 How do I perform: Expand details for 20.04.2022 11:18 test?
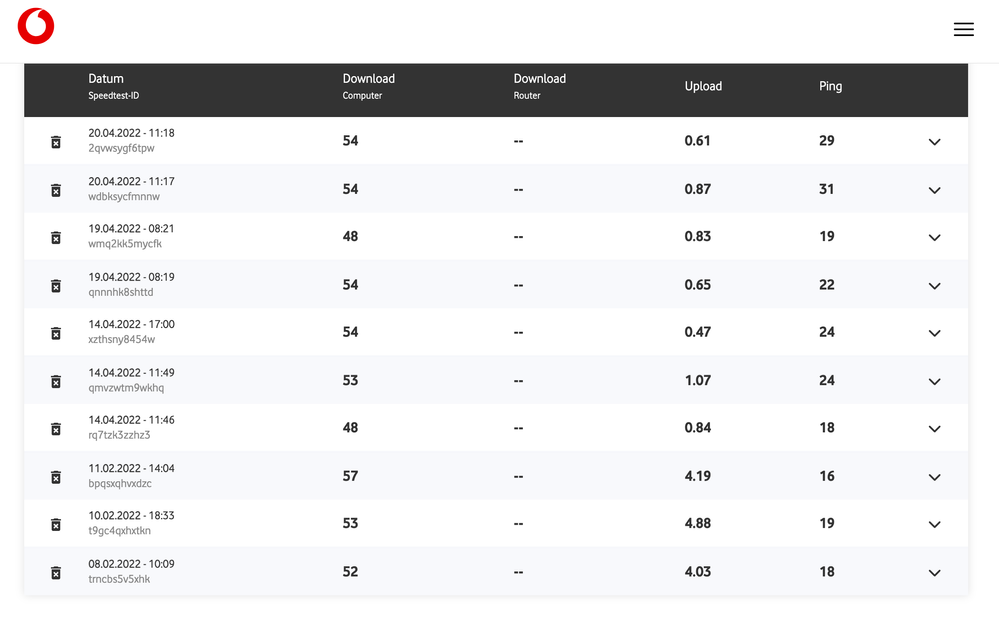pos(934,142)
